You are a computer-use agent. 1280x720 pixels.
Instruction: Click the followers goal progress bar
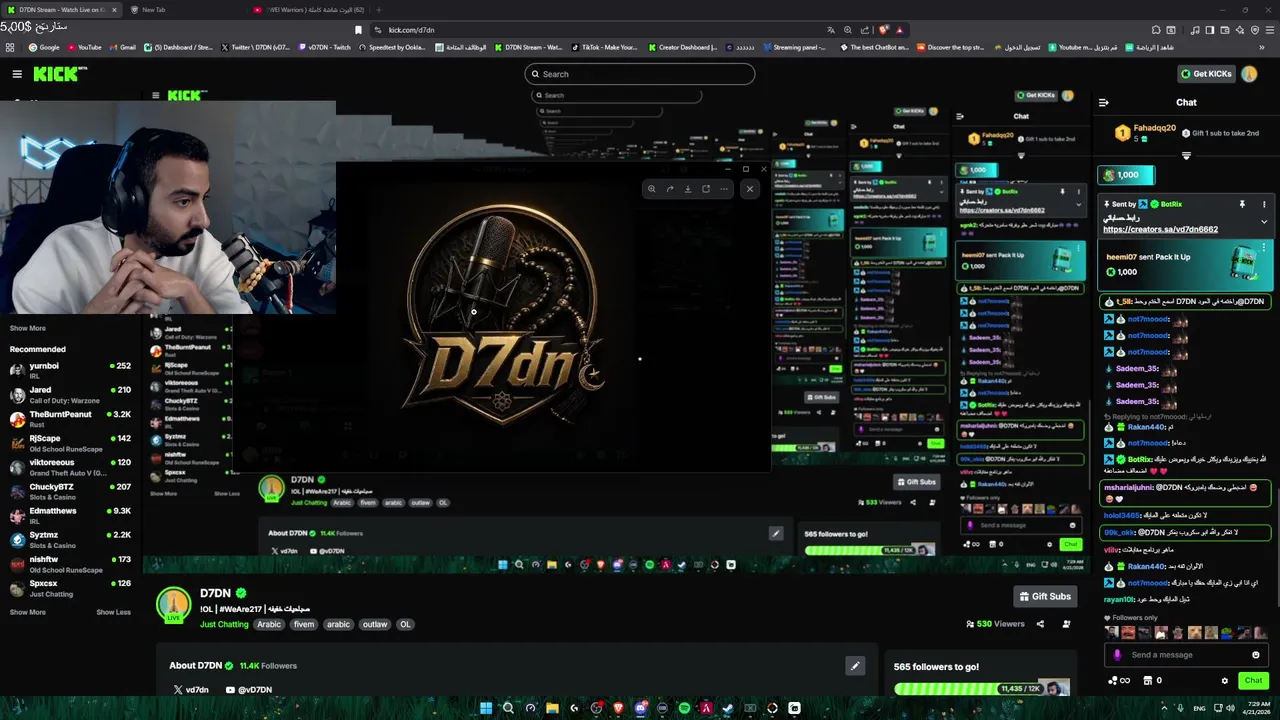982,688
